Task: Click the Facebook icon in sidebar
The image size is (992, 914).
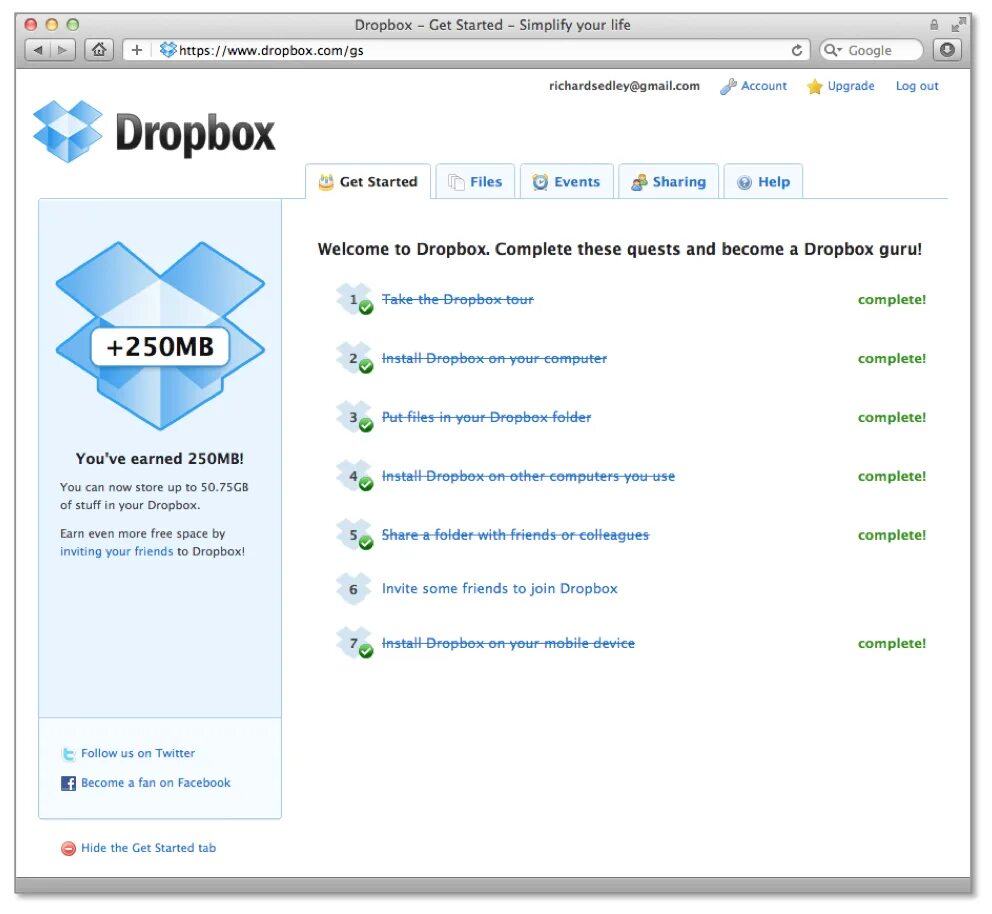Action: coord(68,783)
